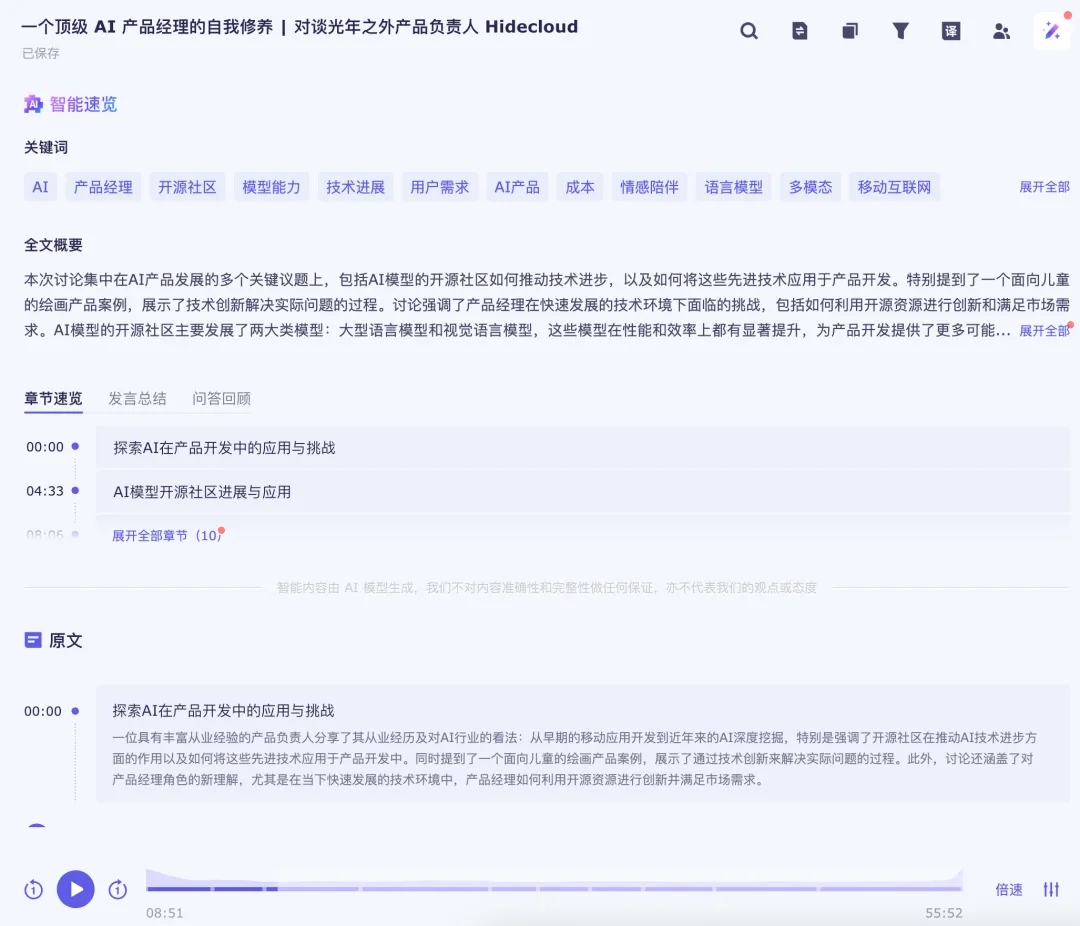Click the translate (译) icon
The height and width of the screenshot is (926, 1080).
click(951, 31)
